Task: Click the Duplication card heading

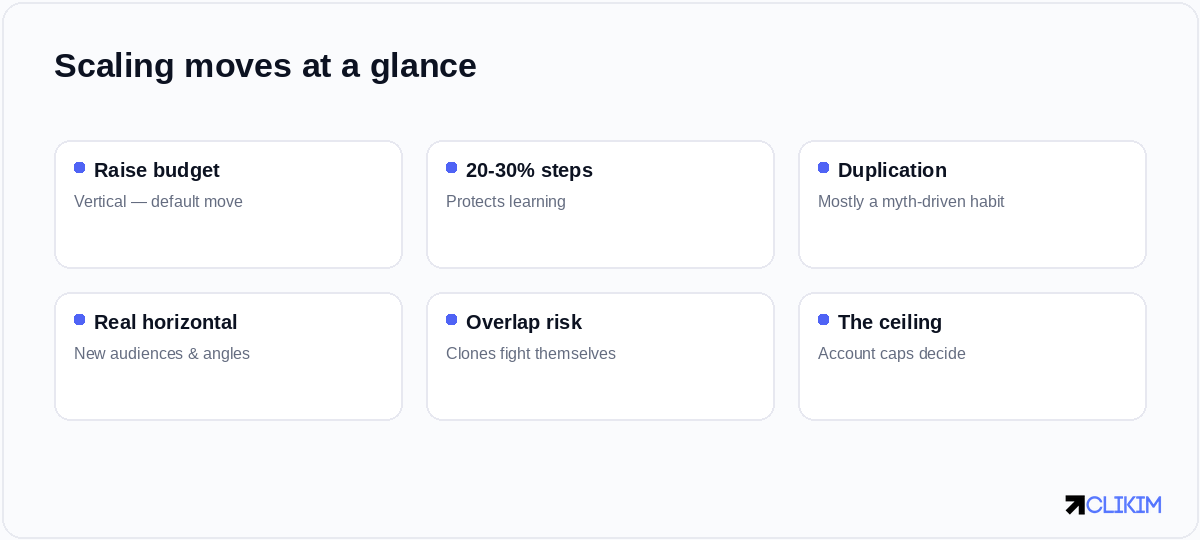Action: [892, 170]
